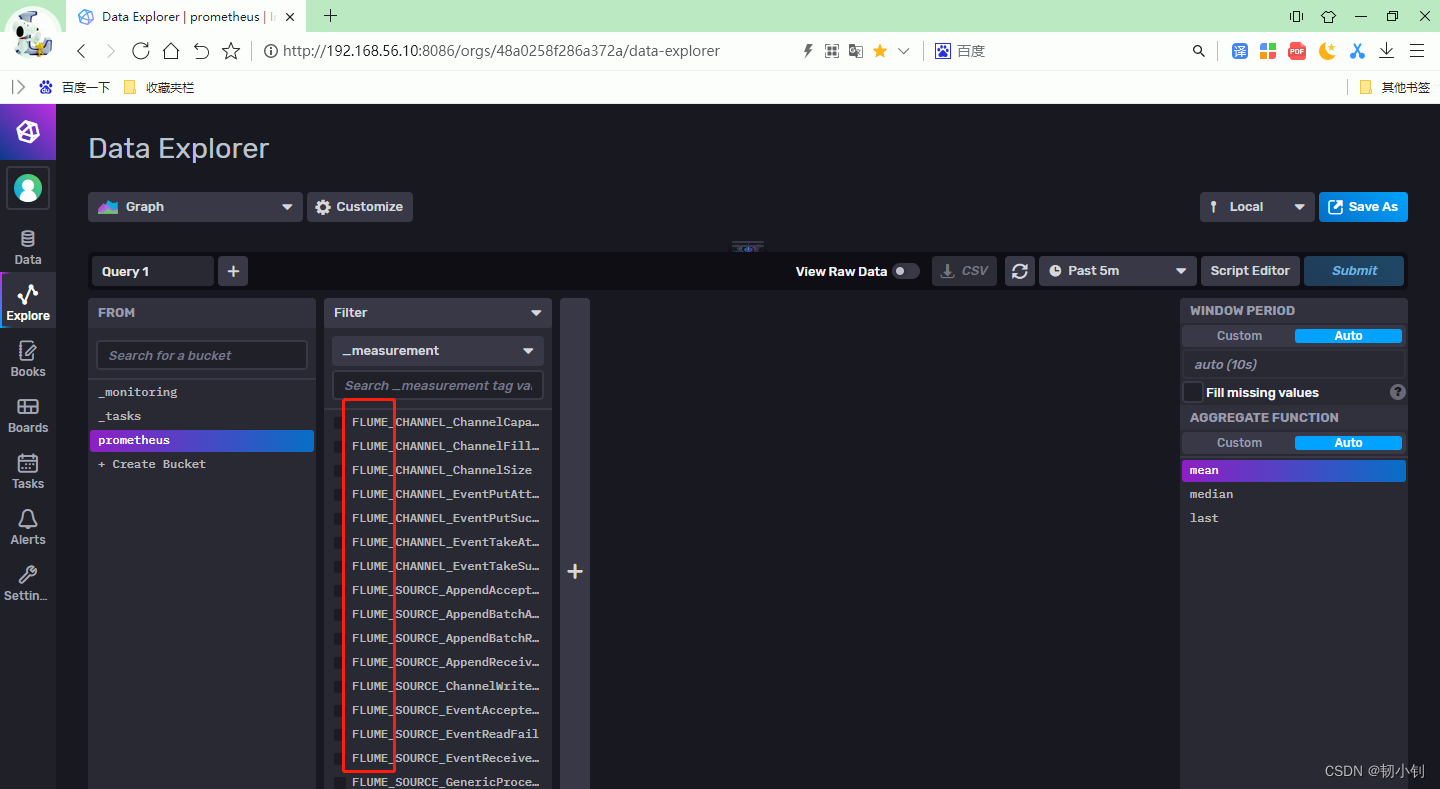Screen dimensions: 1440x789
Task: Open the browser hamburger menu
Action: click(x=1417, y=51)
